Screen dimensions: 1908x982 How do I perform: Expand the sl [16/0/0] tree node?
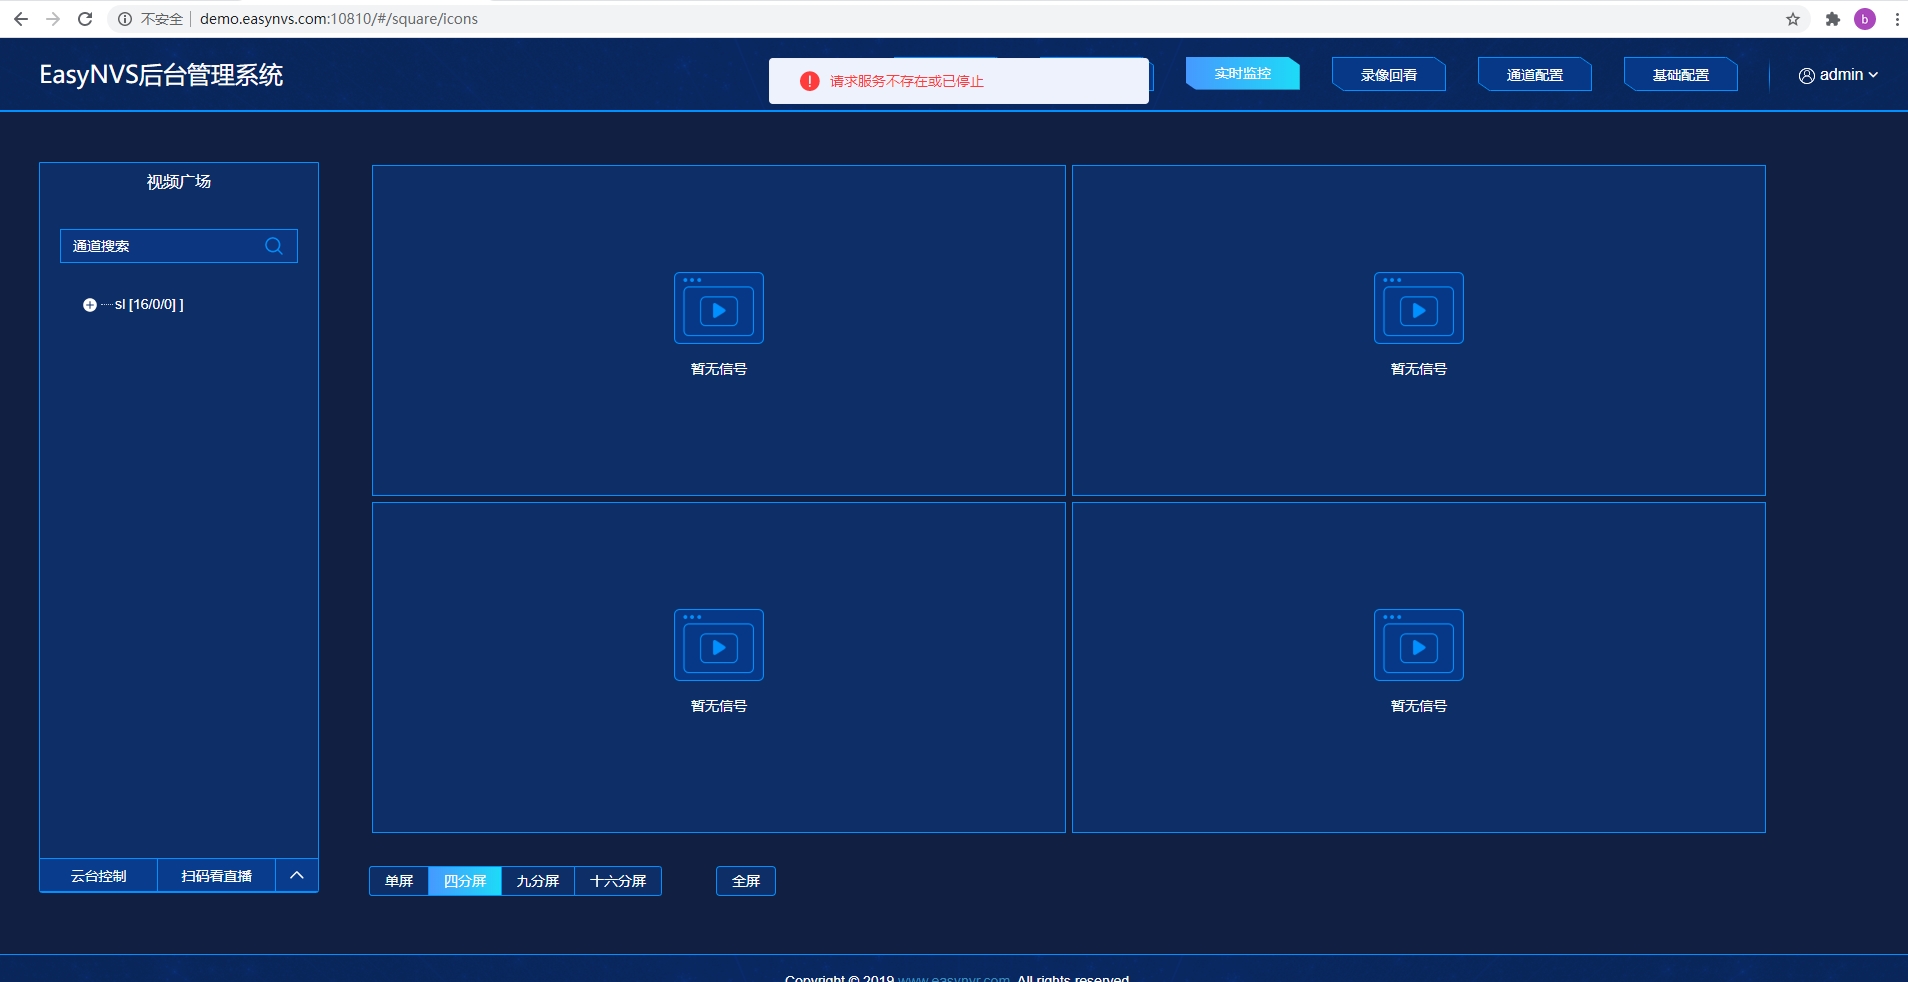(90, 305)
